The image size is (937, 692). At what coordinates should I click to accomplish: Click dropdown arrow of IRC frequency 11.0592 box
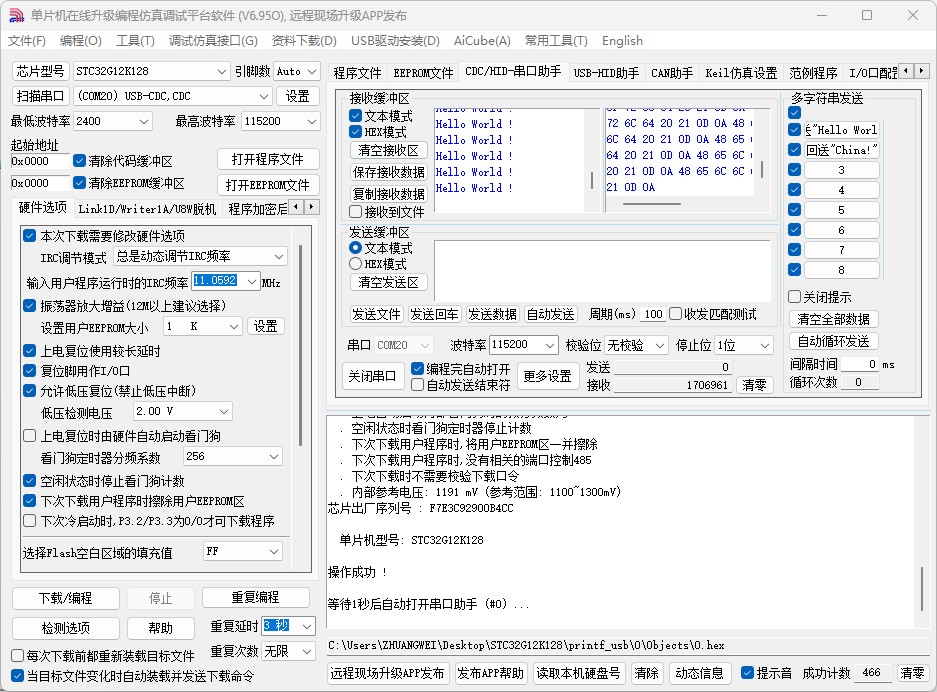coord(250,282)
